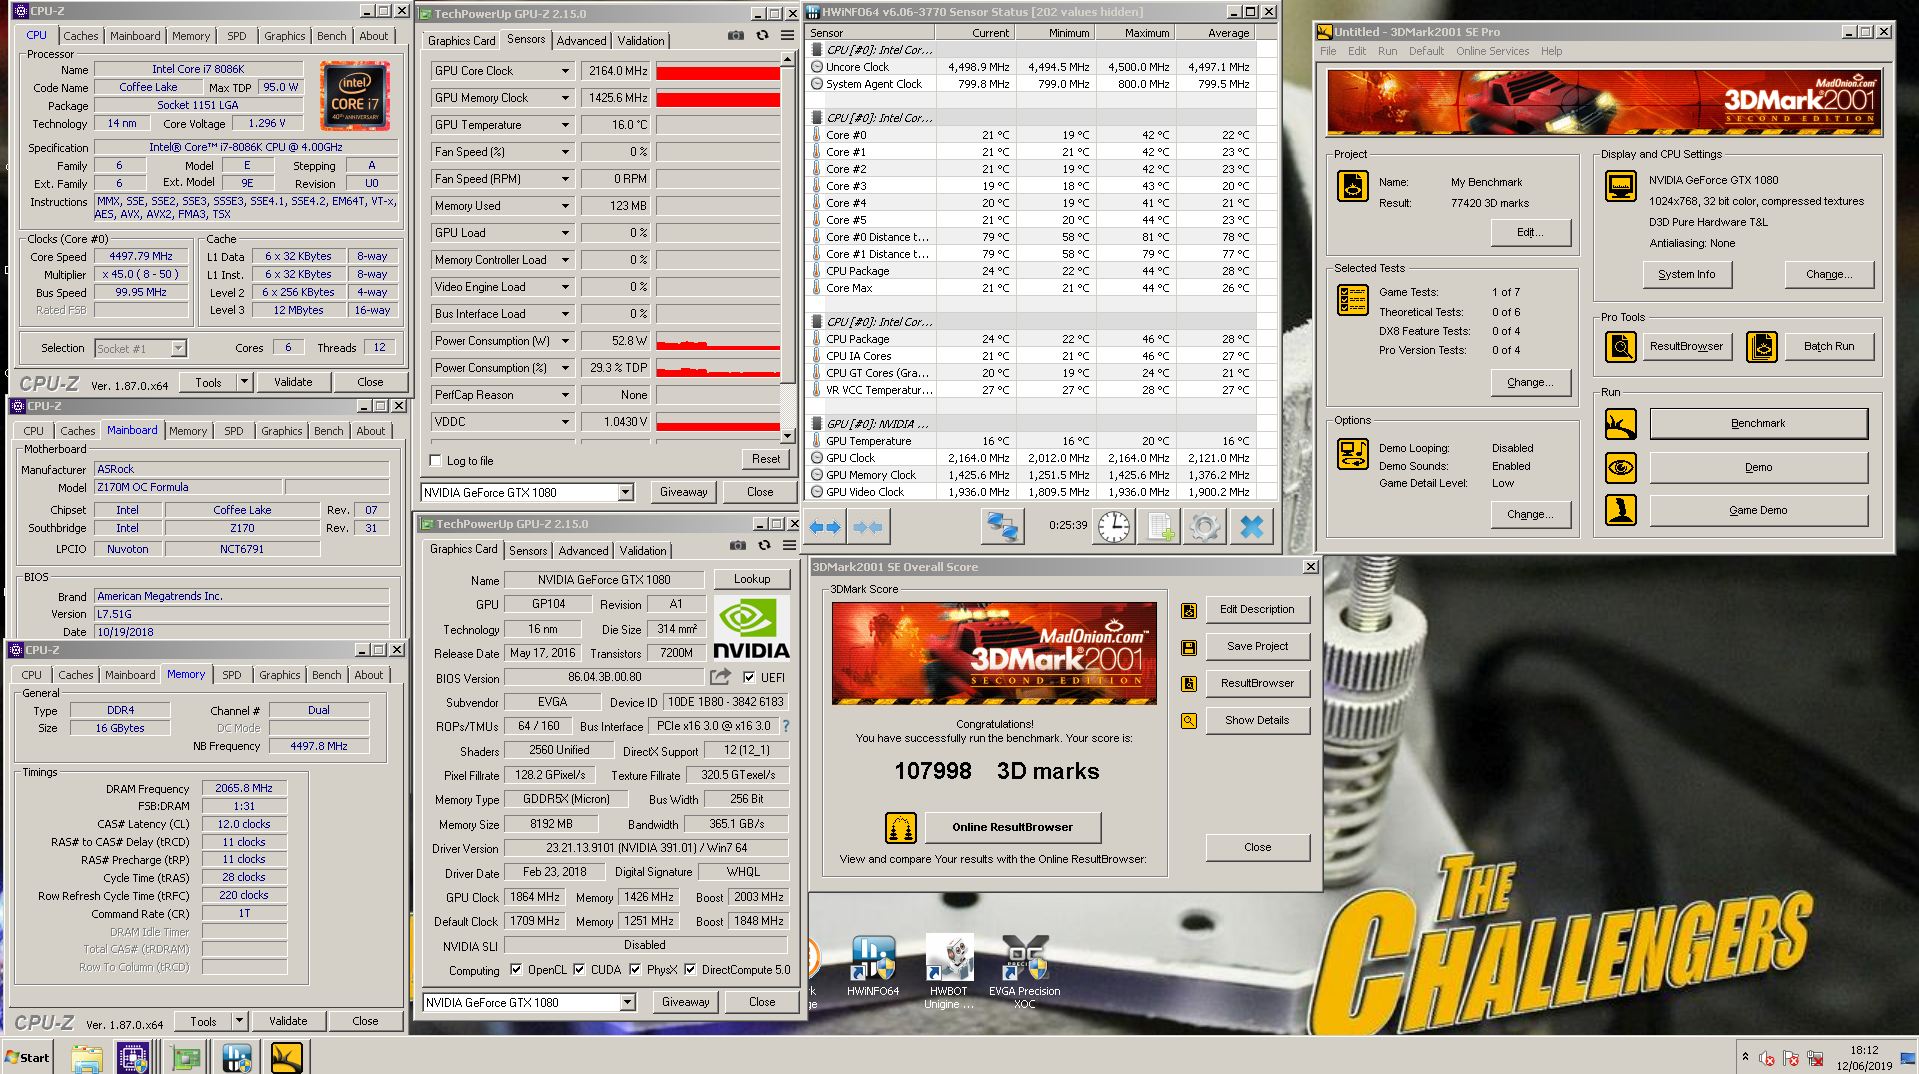Click the System Info button
The height and width of the screenshot is (1074, 1919).
[1687, 274]
